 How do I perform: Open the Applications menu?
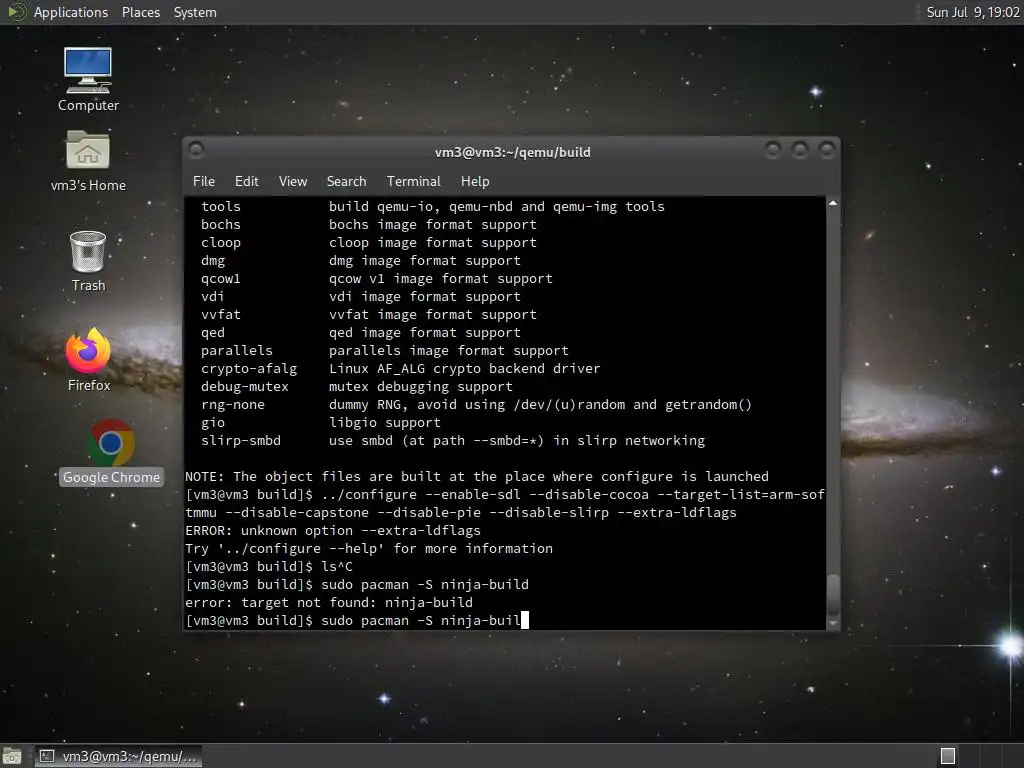pos(71,12)
